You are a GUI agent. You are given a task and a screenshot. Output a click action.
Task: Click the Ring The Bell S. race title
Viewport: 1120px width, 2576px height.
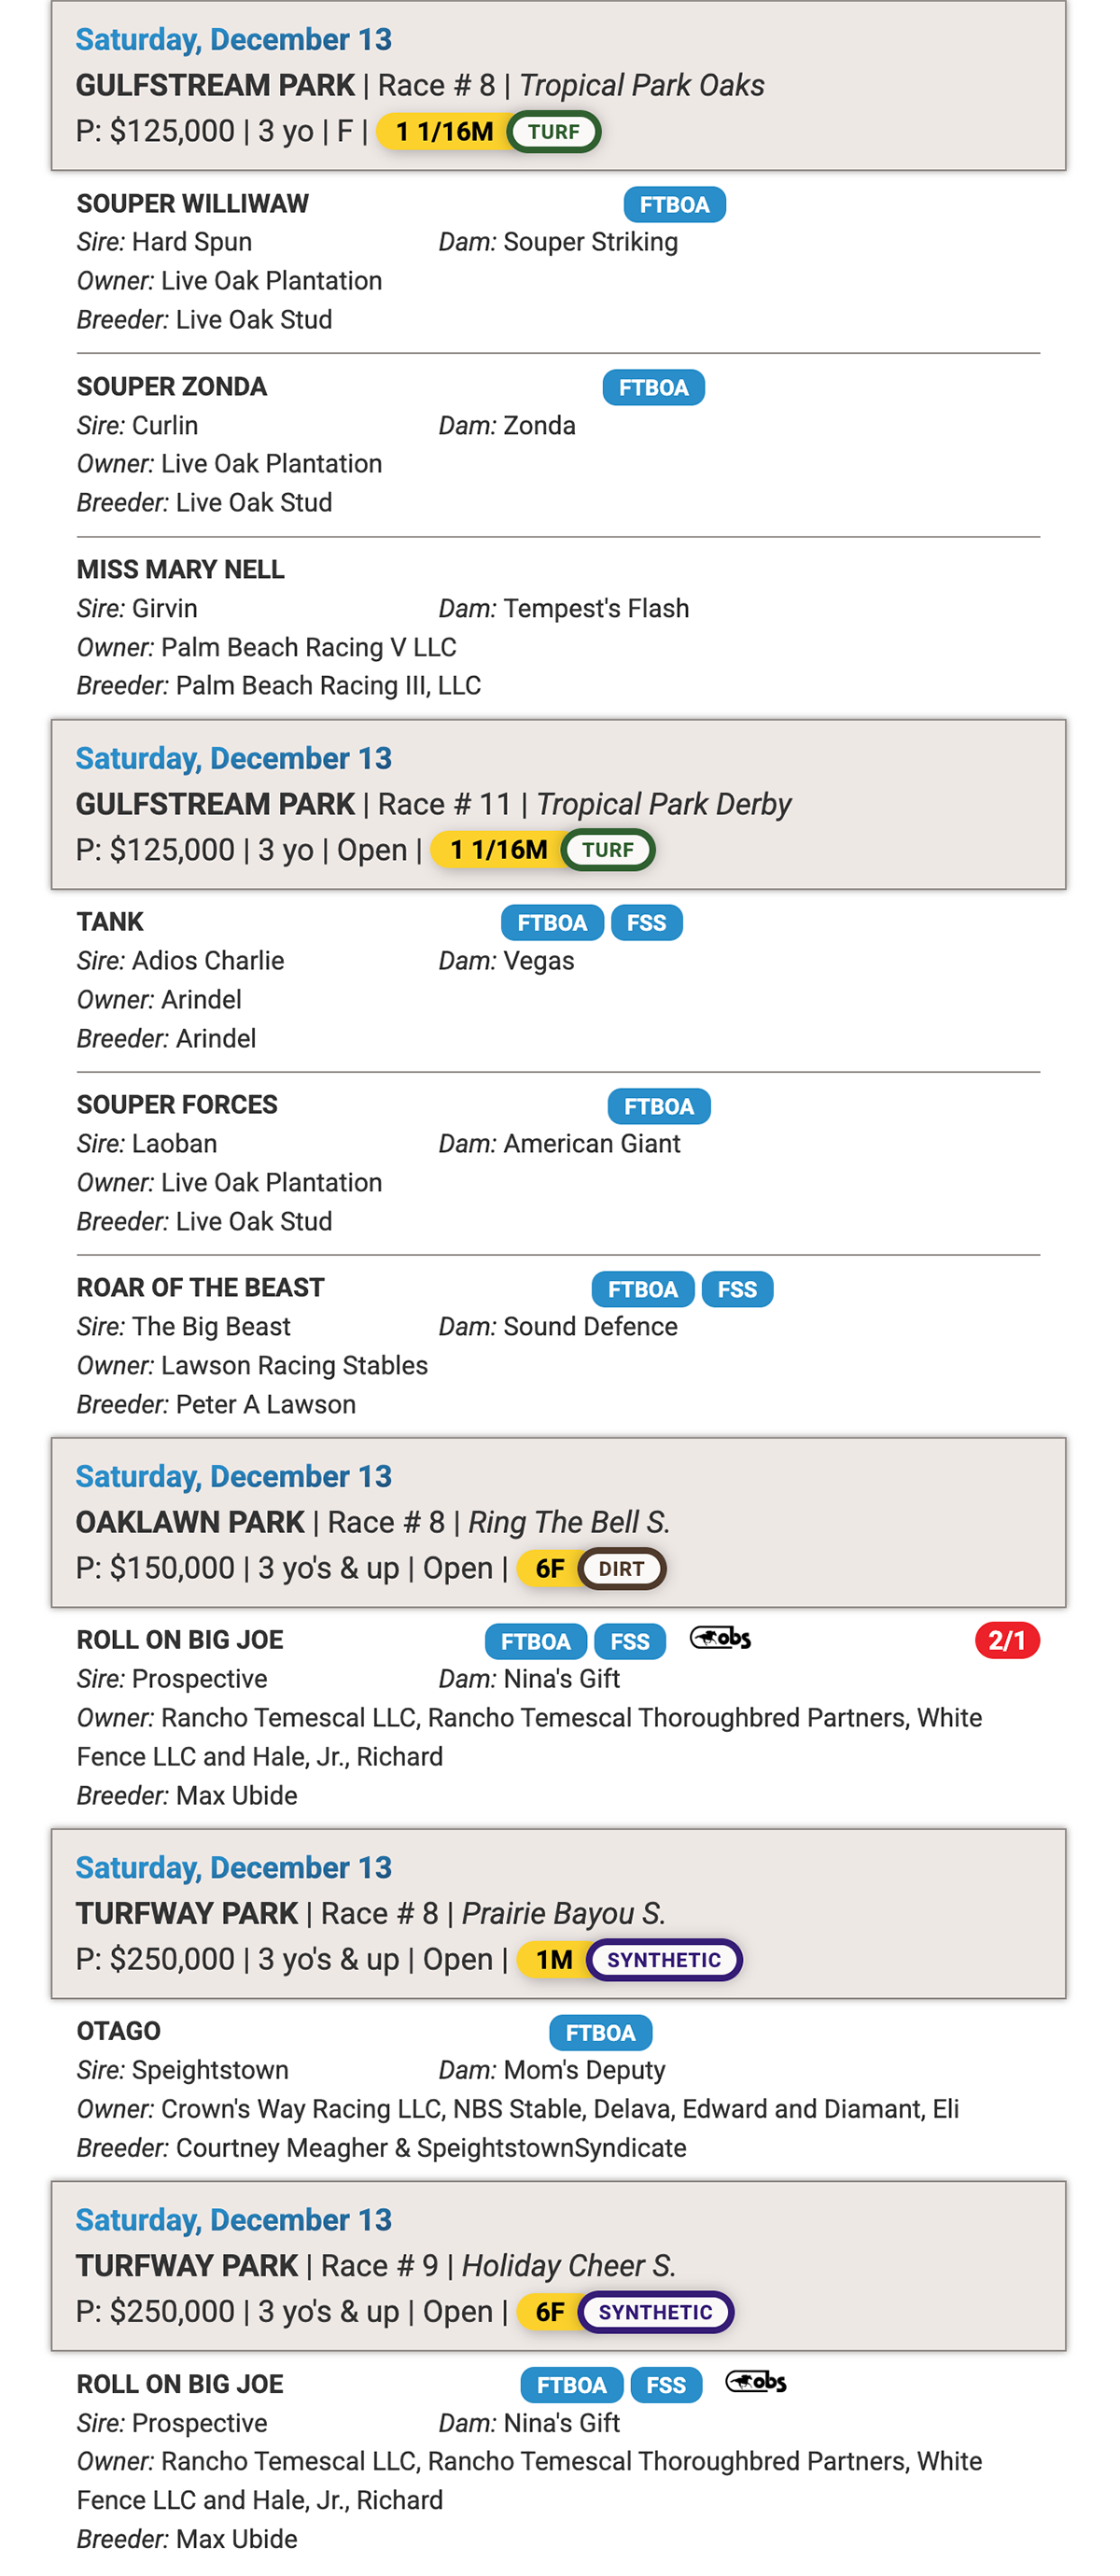tap(569, 1522)
